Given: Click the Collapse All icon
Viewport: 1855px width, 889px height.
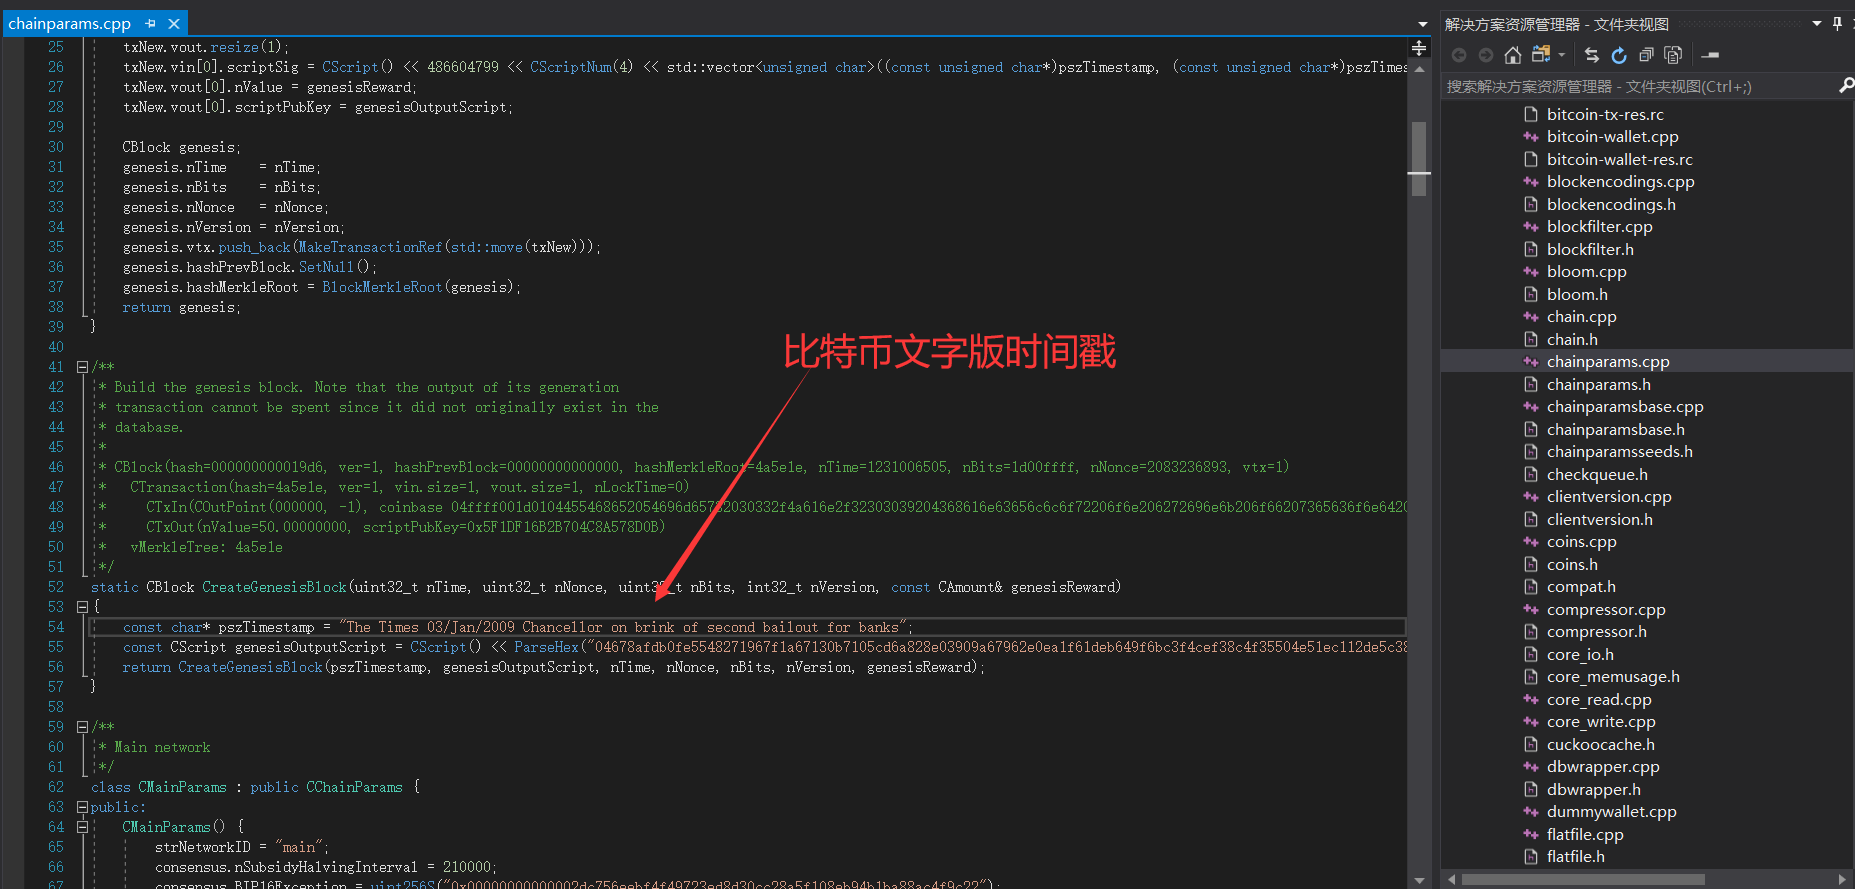Looking at the screenshot, I should click(x=1646, y=55).
